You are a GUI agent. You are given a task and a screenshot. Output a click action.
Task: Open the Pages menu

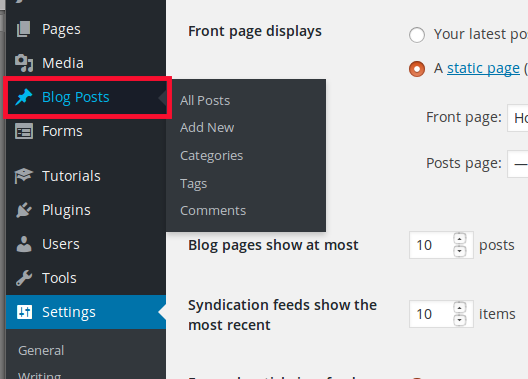coord(86,29)
